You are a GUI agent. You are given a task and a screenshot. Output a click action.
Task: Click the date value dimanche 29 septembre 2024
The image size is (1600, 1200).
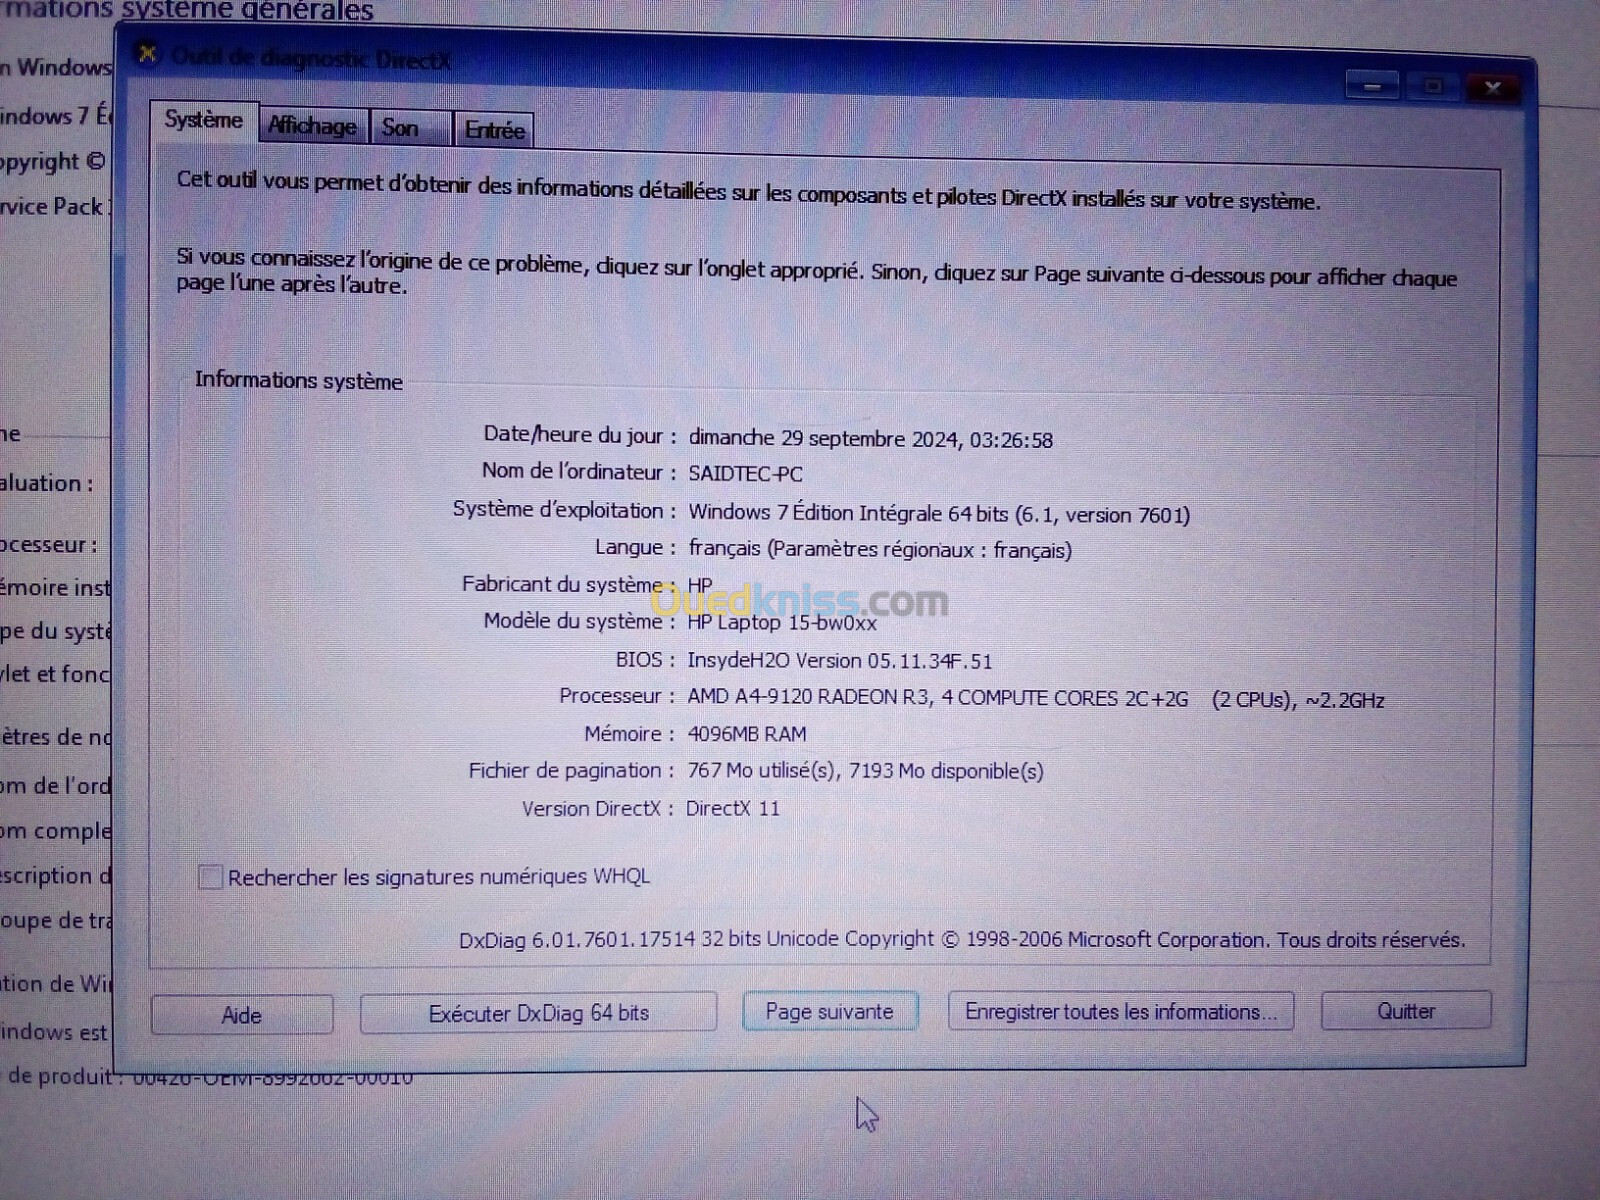(870, 439)
